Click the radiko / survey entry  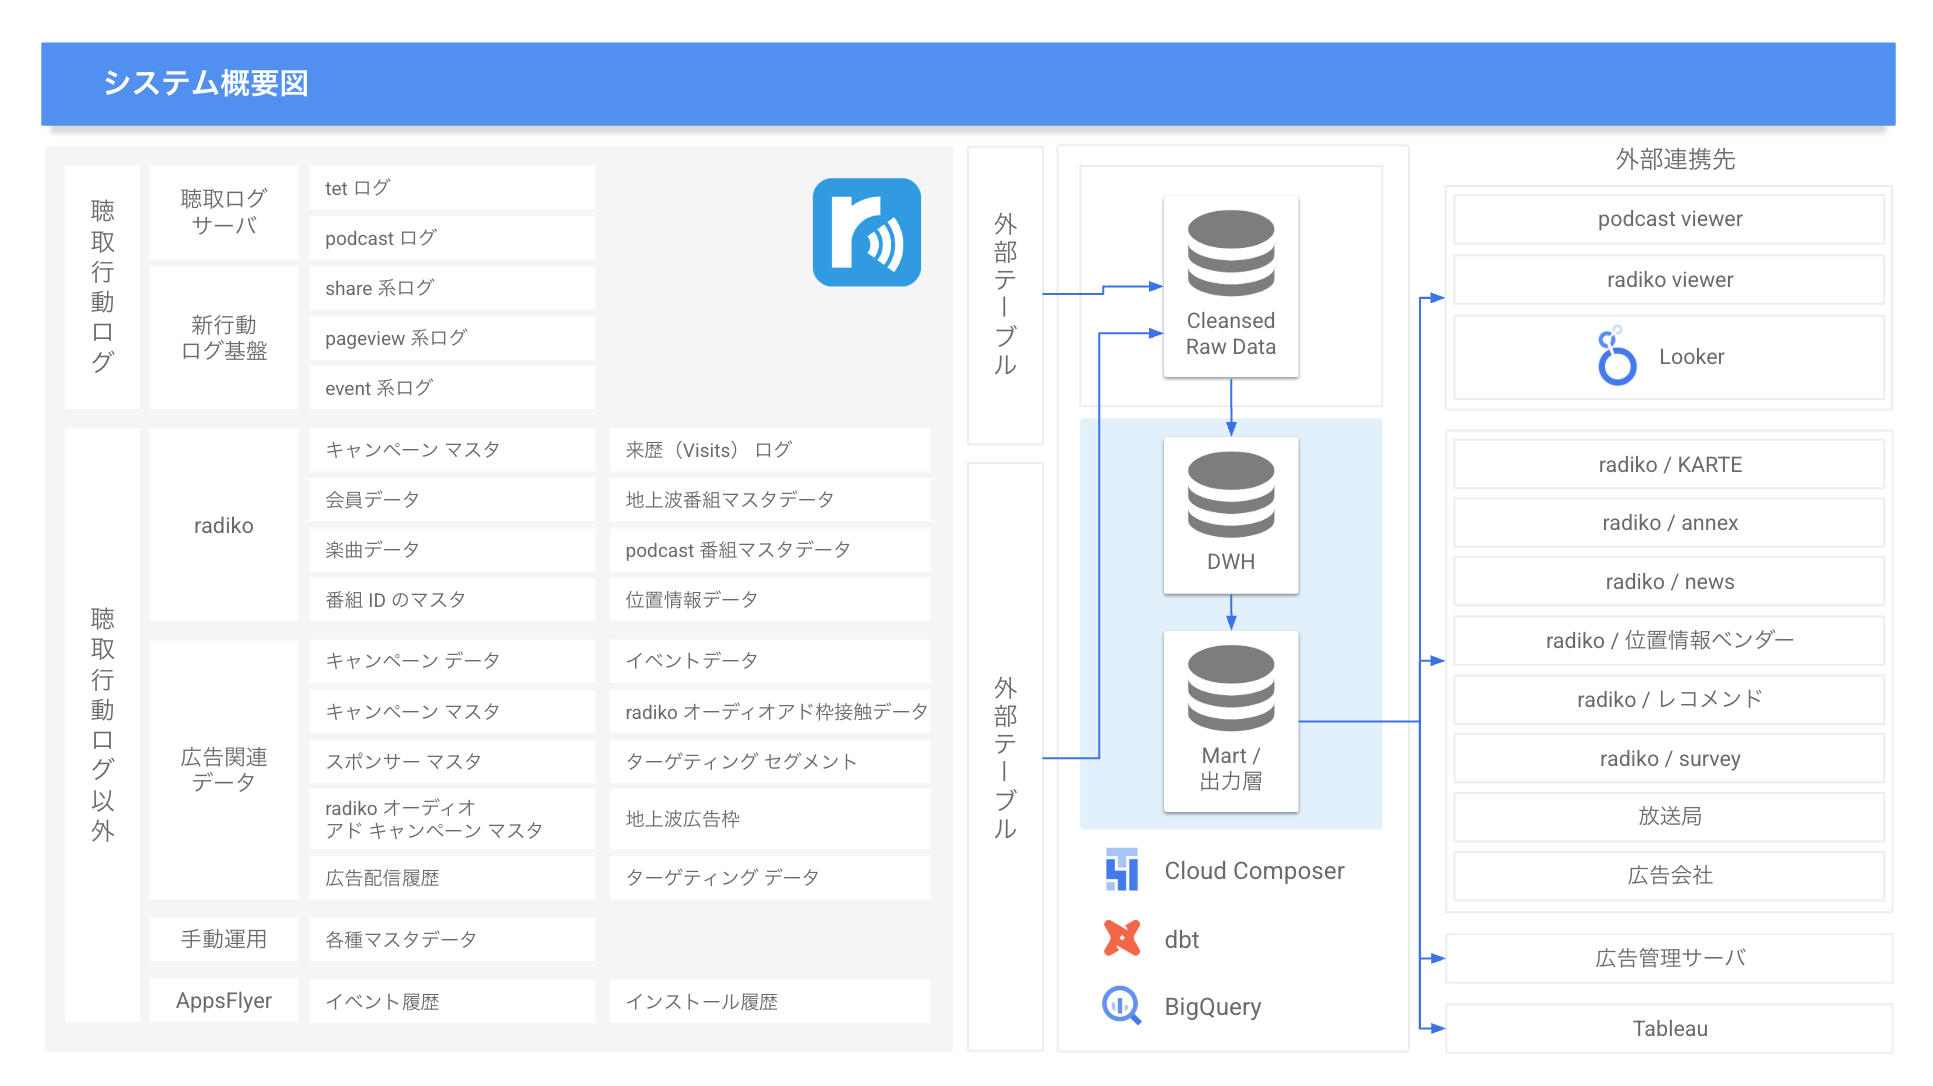pyautogui.click(x=1668, y=758)
